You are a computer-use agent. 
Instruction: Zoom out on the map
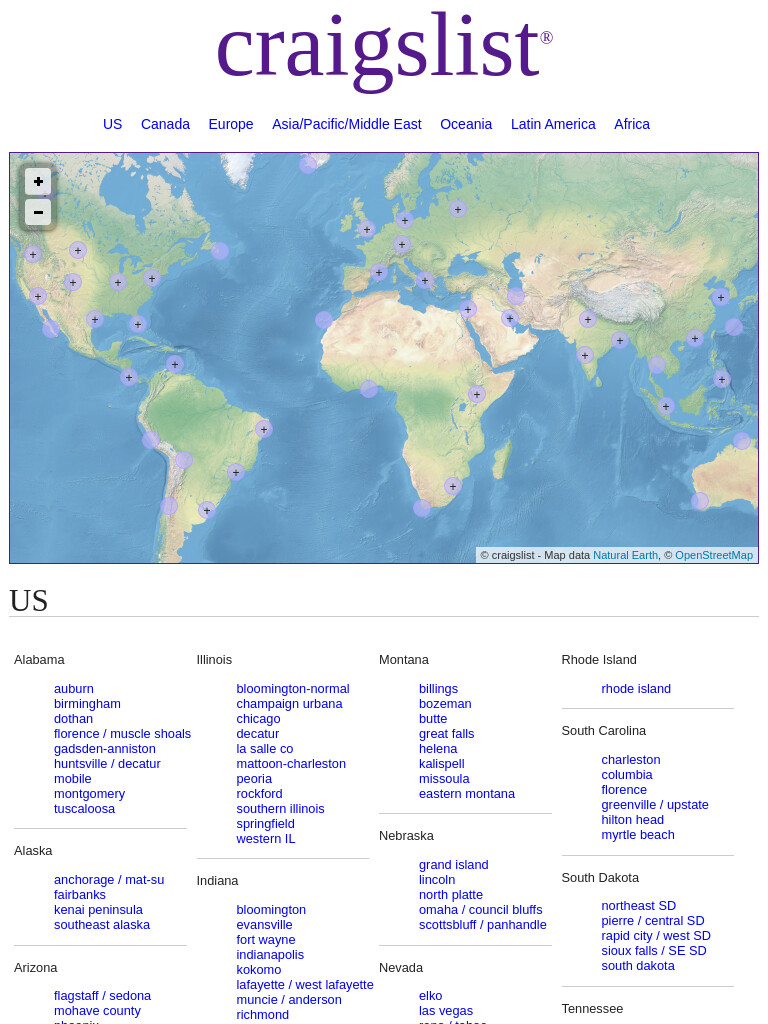[x=38, y=212]
